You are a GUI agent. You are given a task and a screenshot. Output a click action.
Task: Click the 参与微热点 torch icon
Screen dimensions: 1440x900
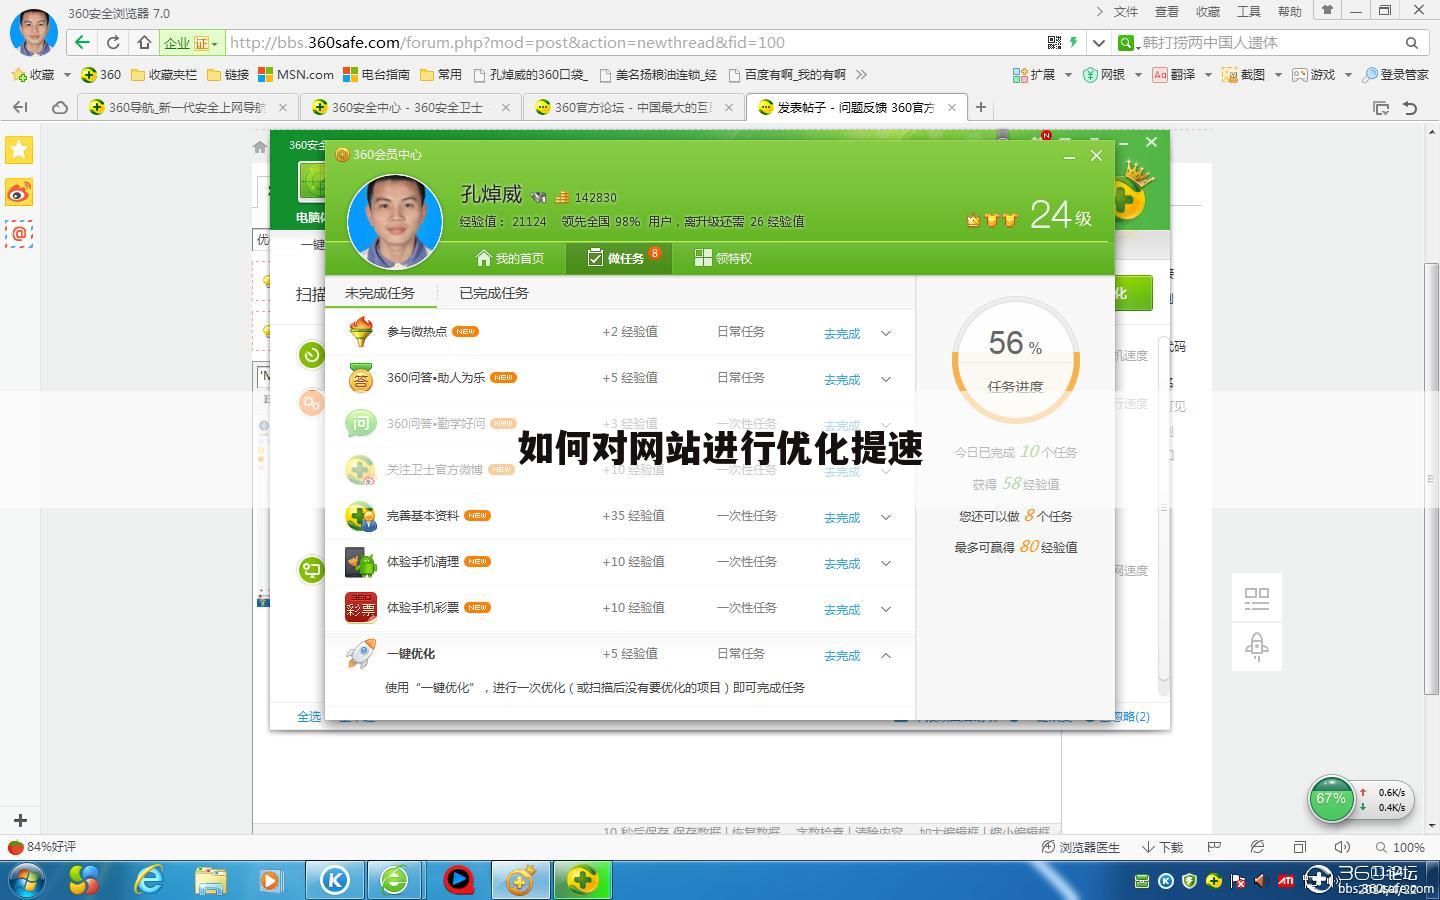(361, 332)
